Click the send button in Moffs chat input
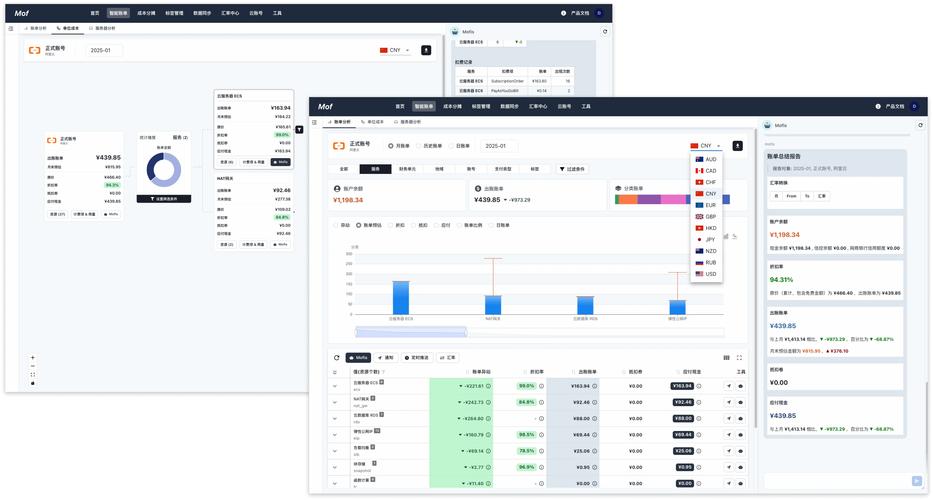The height and width of the screenshot is (500, 933). 917,481
